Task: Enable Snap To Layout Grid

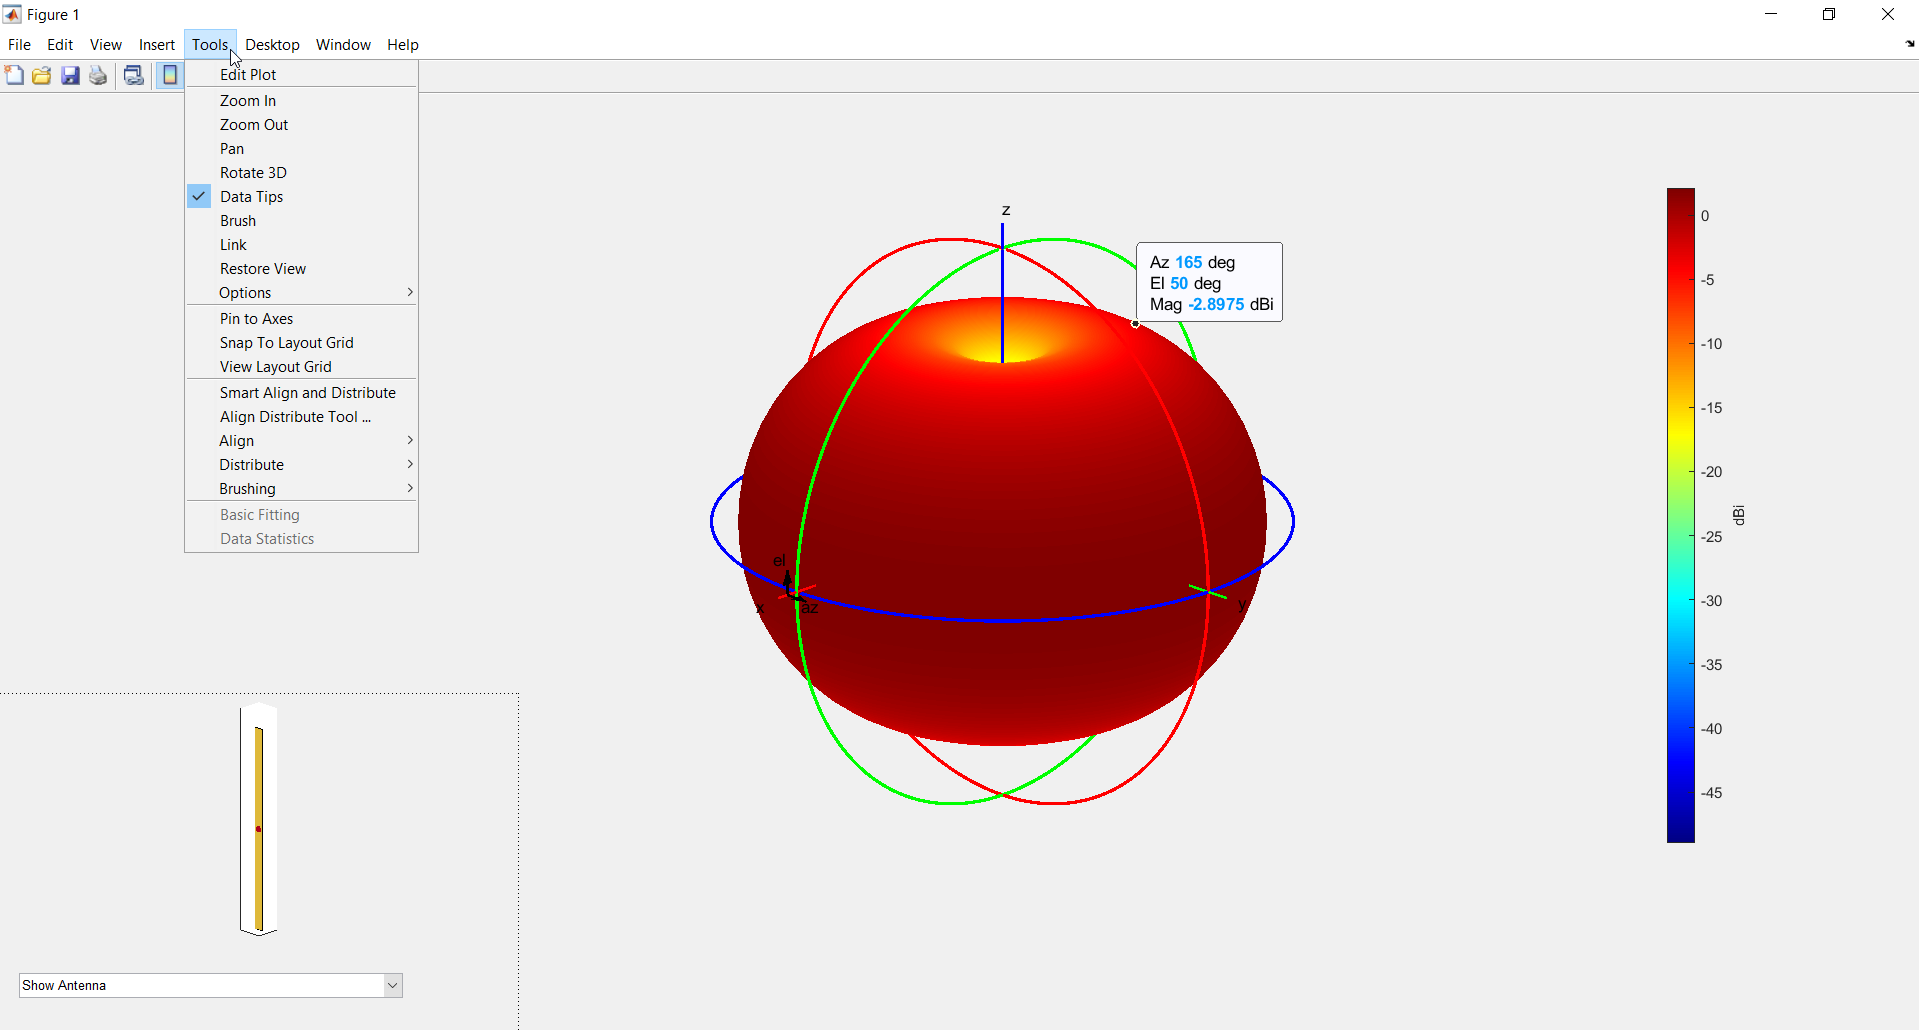Action: (x=286, y=342)
